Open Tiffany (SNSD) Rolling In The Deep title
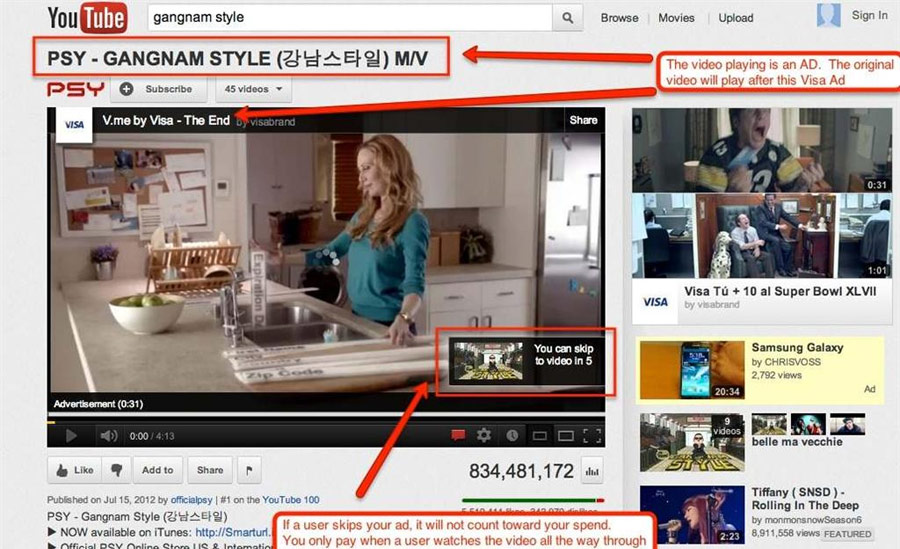This screenshot has width=900, height=549. click(x=805, y=498)
